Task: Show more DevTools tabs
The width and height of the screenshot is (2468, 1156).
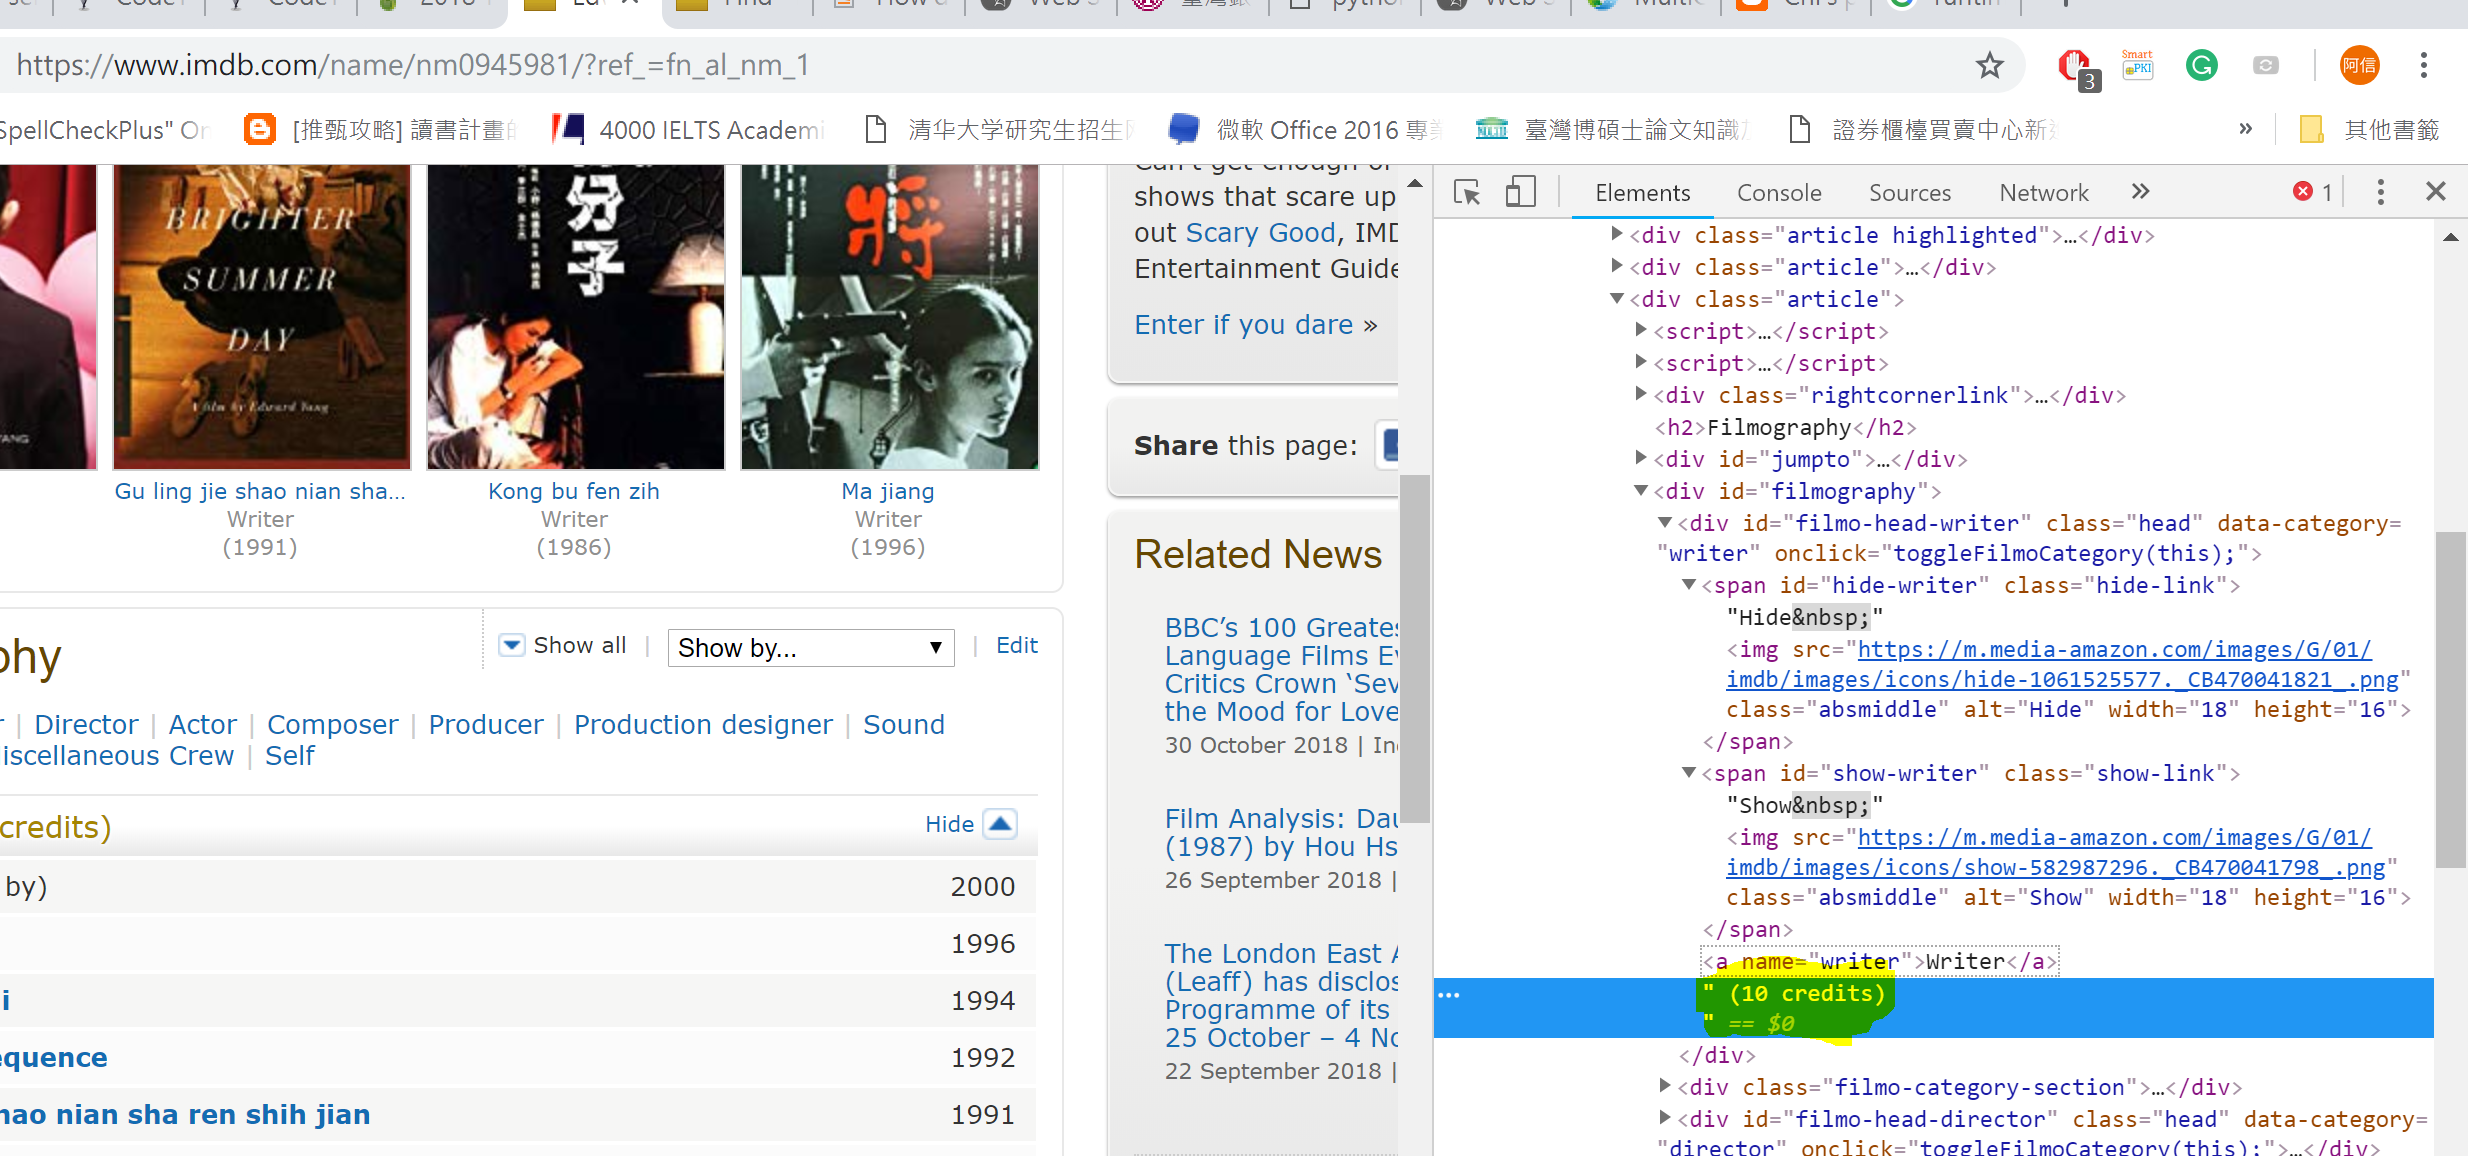Action: pos(2139,192)
